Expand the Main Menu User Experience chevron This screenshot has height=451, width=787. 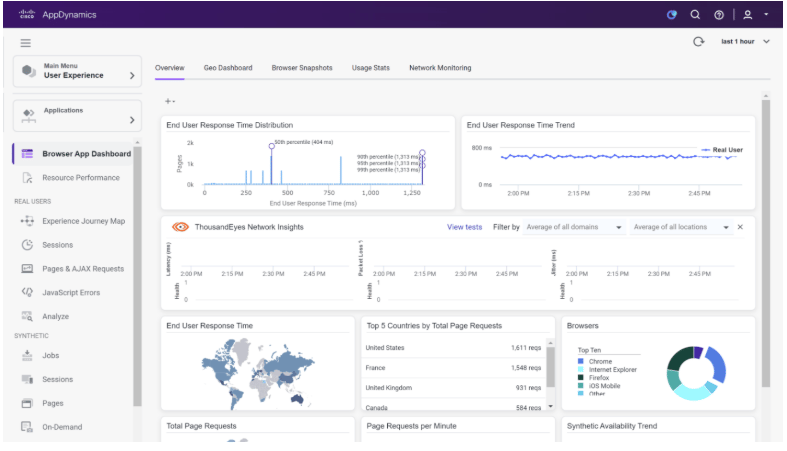(132, 76)
